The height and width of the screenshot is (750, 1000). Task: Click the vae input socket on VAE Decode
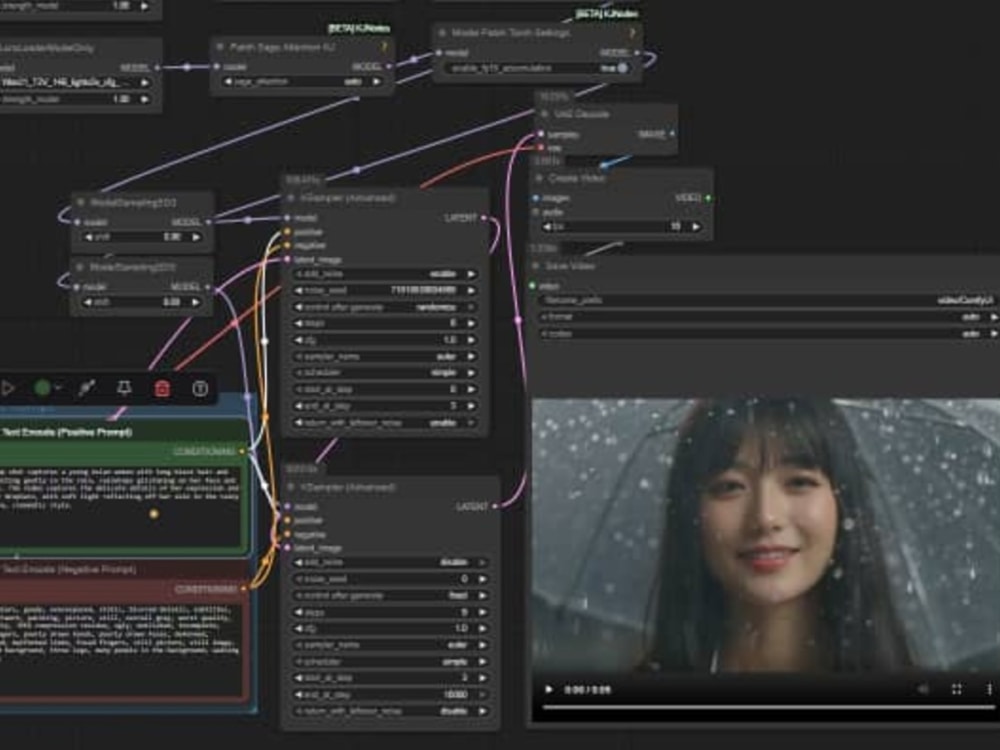point(541,148)
